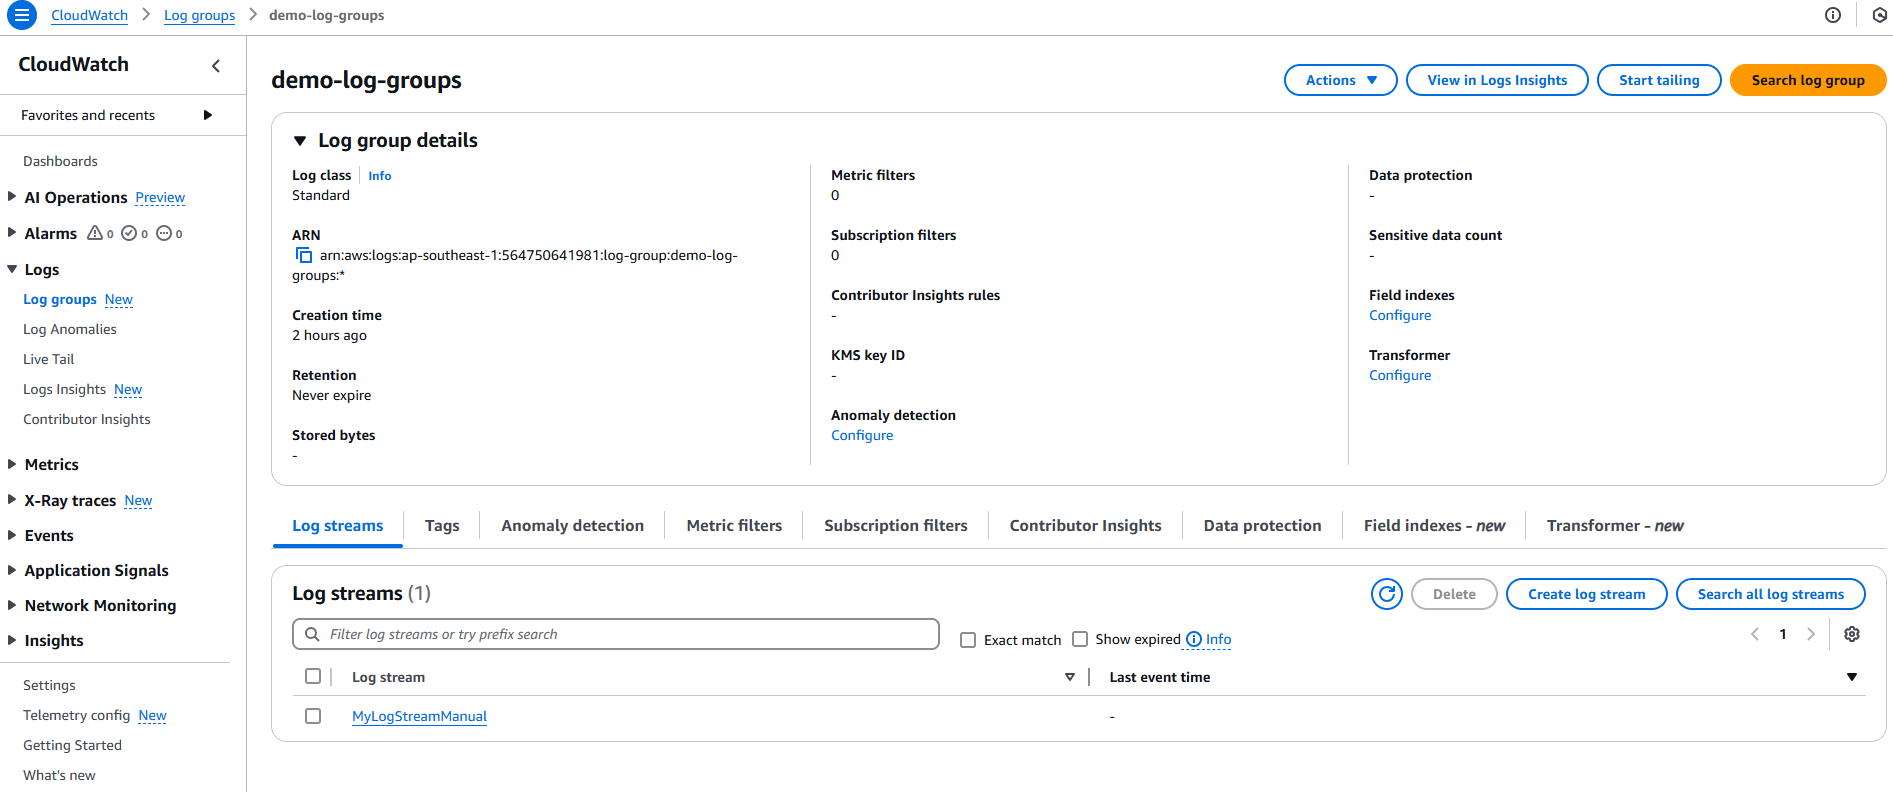Toggle the Show expired checkbox
The height and width of the screenshot is (792, 1893).
1080,639
